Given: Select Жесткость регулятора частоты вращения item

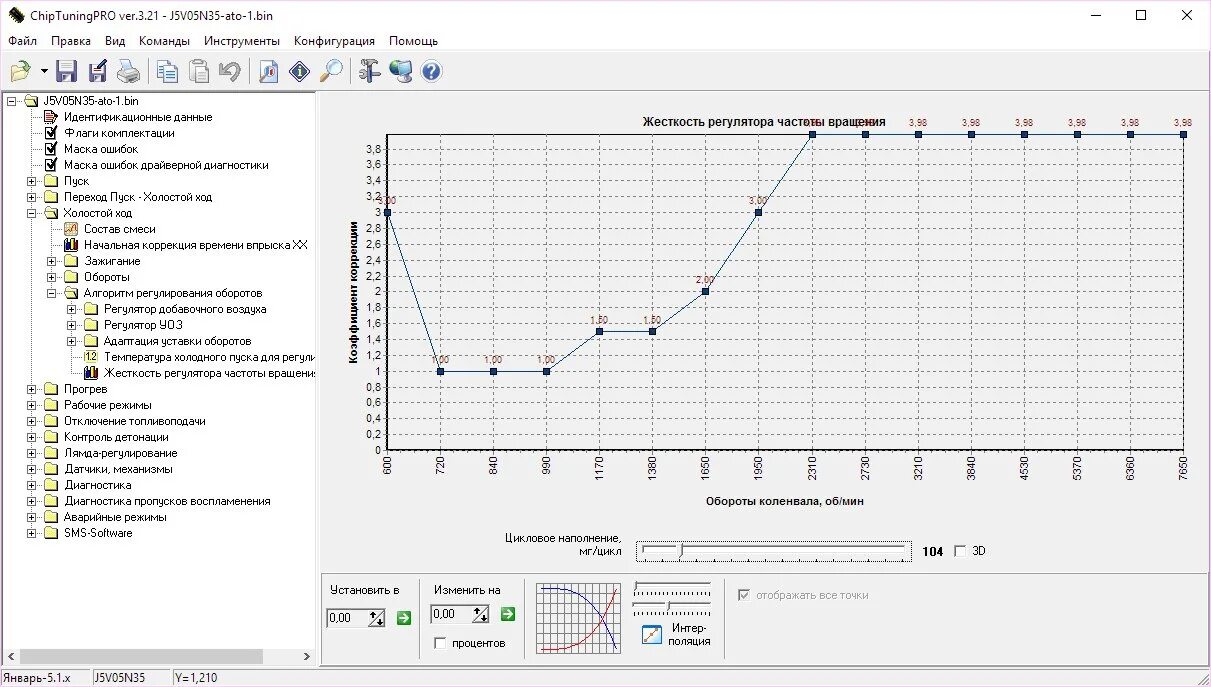Looking at the screenshot, I should tap(209, 373).
